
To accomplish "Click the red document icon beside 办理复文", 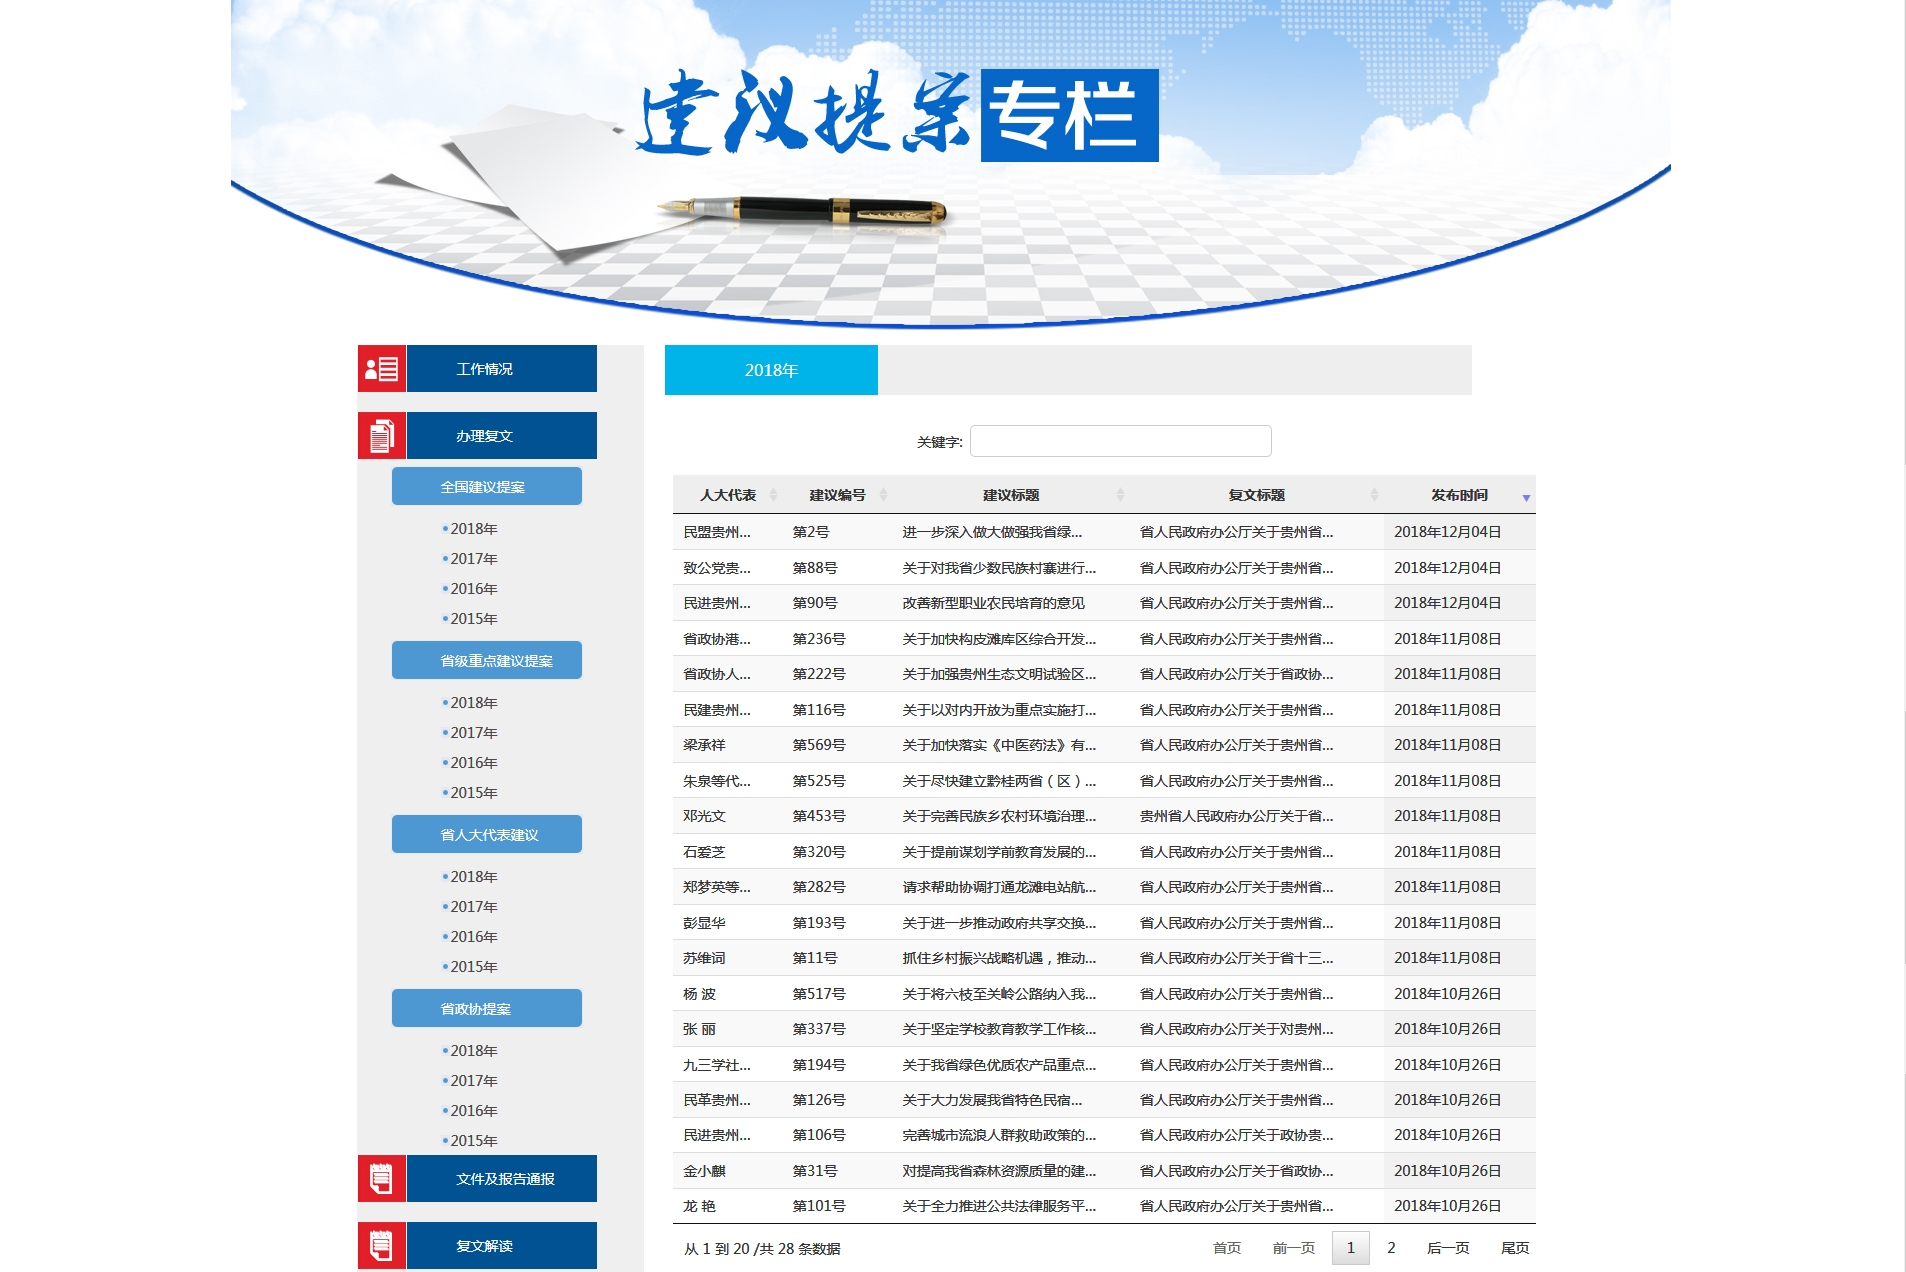I will [x=381, y=436].
